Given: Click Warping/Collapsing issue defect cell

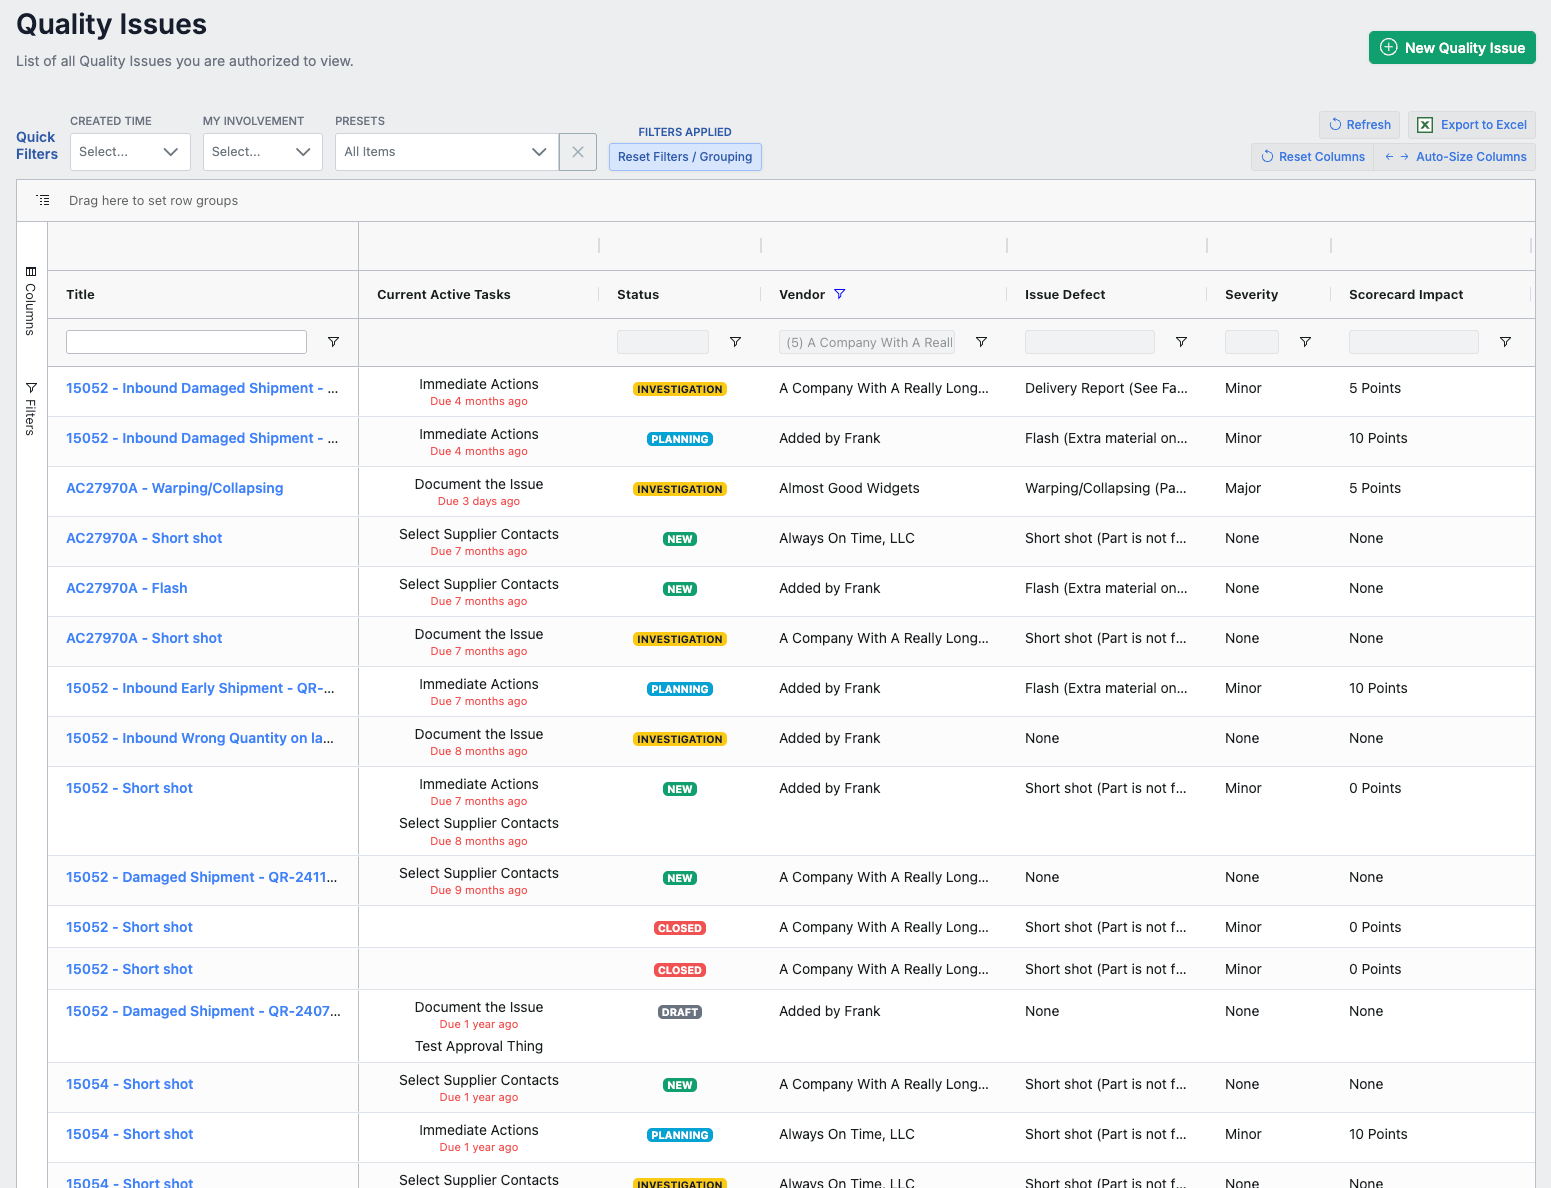Looking at the screenshot, I should tap(1106, 488).
